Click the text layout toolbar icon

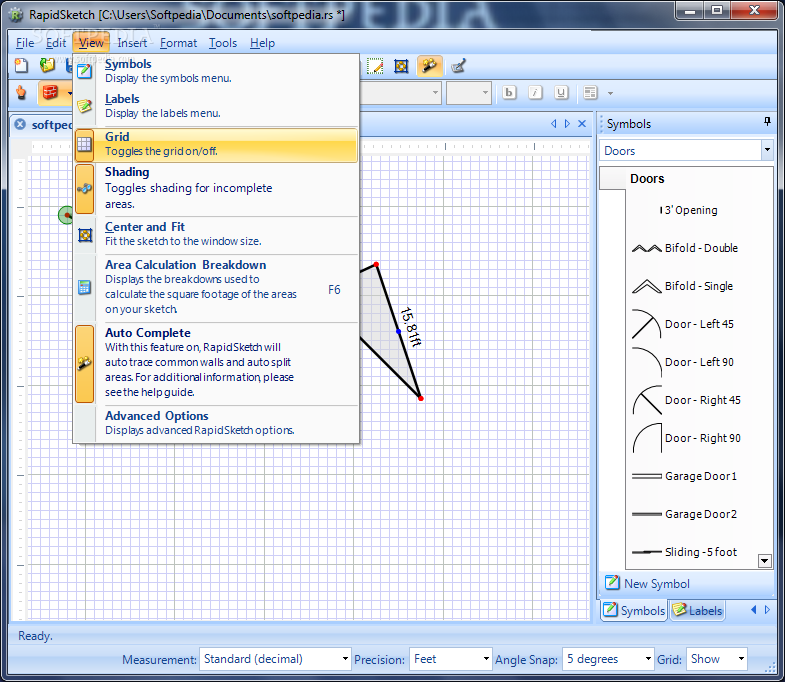point(590,93)
